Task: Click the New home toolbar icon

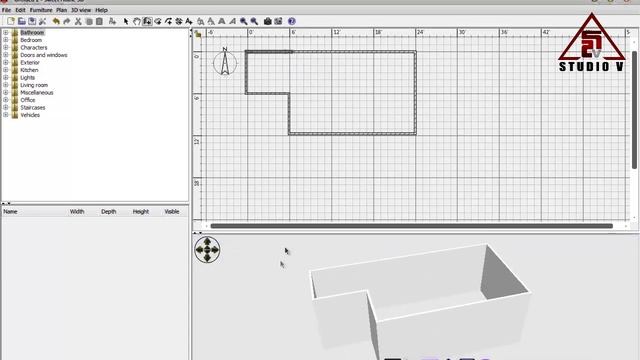Action: coord(11,21)
